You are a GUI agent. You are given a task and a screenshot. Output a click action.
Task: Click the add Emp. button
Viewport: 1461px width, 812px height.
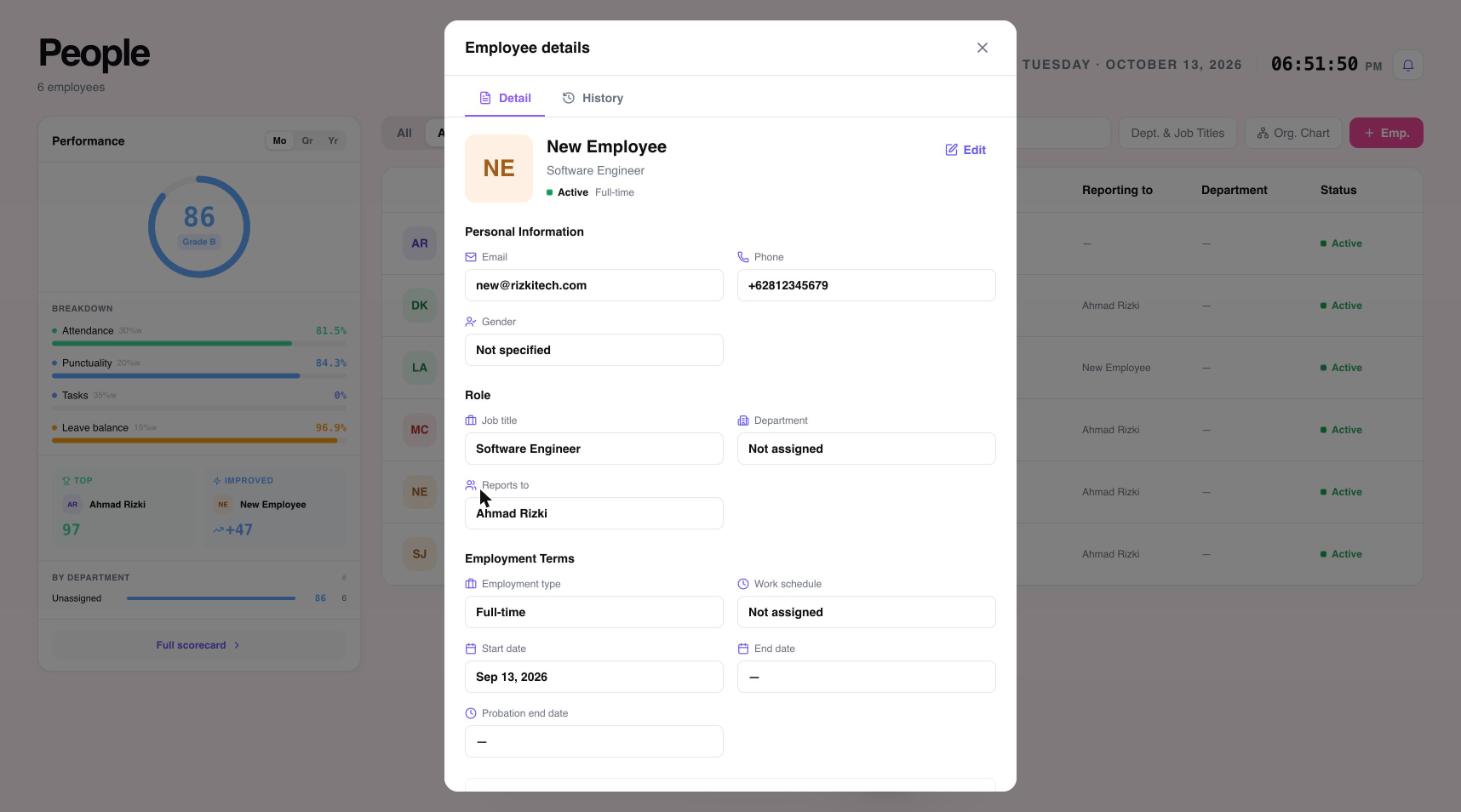(x=1386, y=133)
